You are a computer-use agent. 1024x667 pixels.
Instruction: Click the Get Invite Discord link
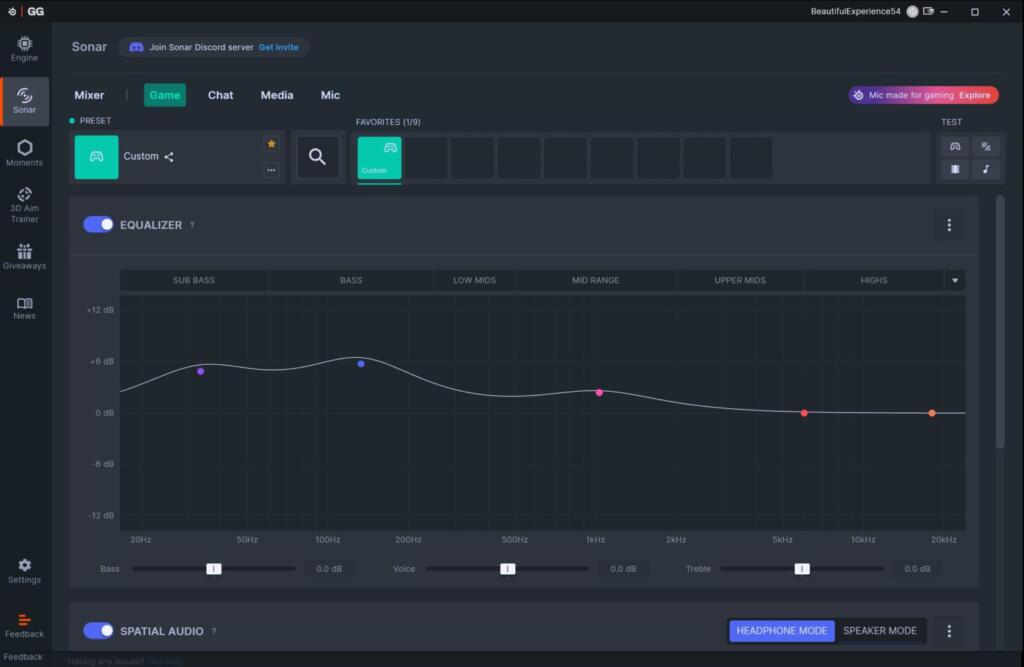279,47
